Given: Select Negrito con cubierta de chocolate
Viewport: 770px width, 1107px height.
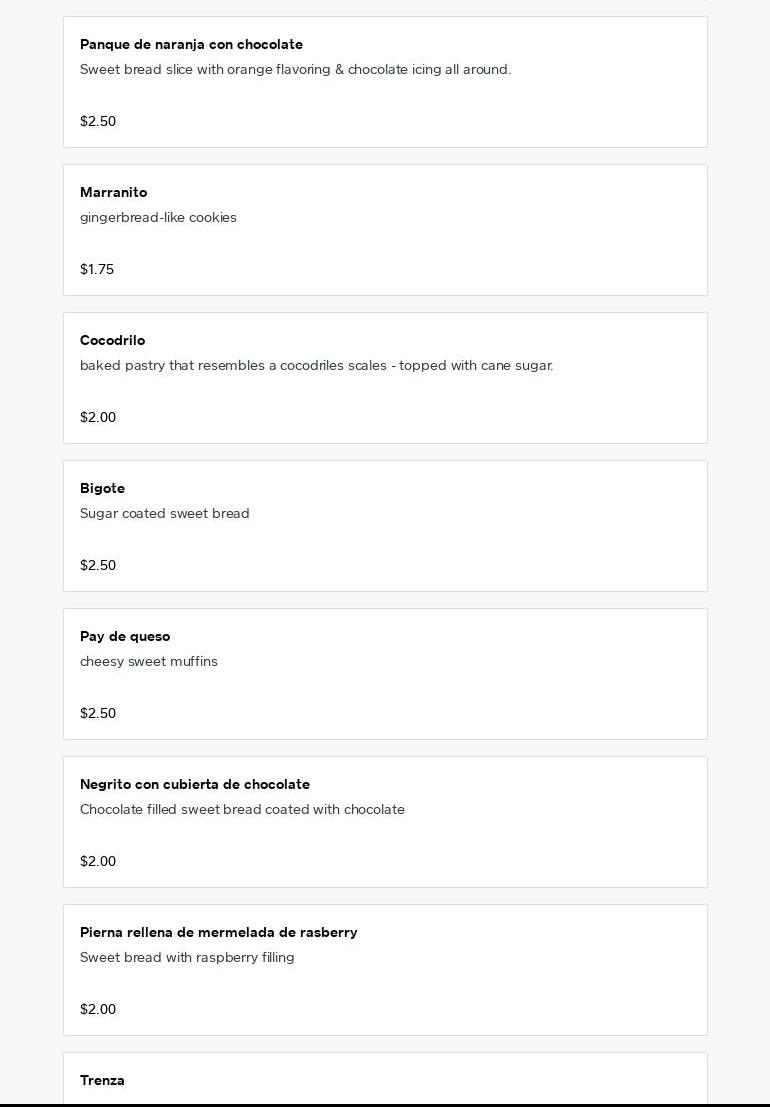Looking at the screenshot, I should 385,822.
